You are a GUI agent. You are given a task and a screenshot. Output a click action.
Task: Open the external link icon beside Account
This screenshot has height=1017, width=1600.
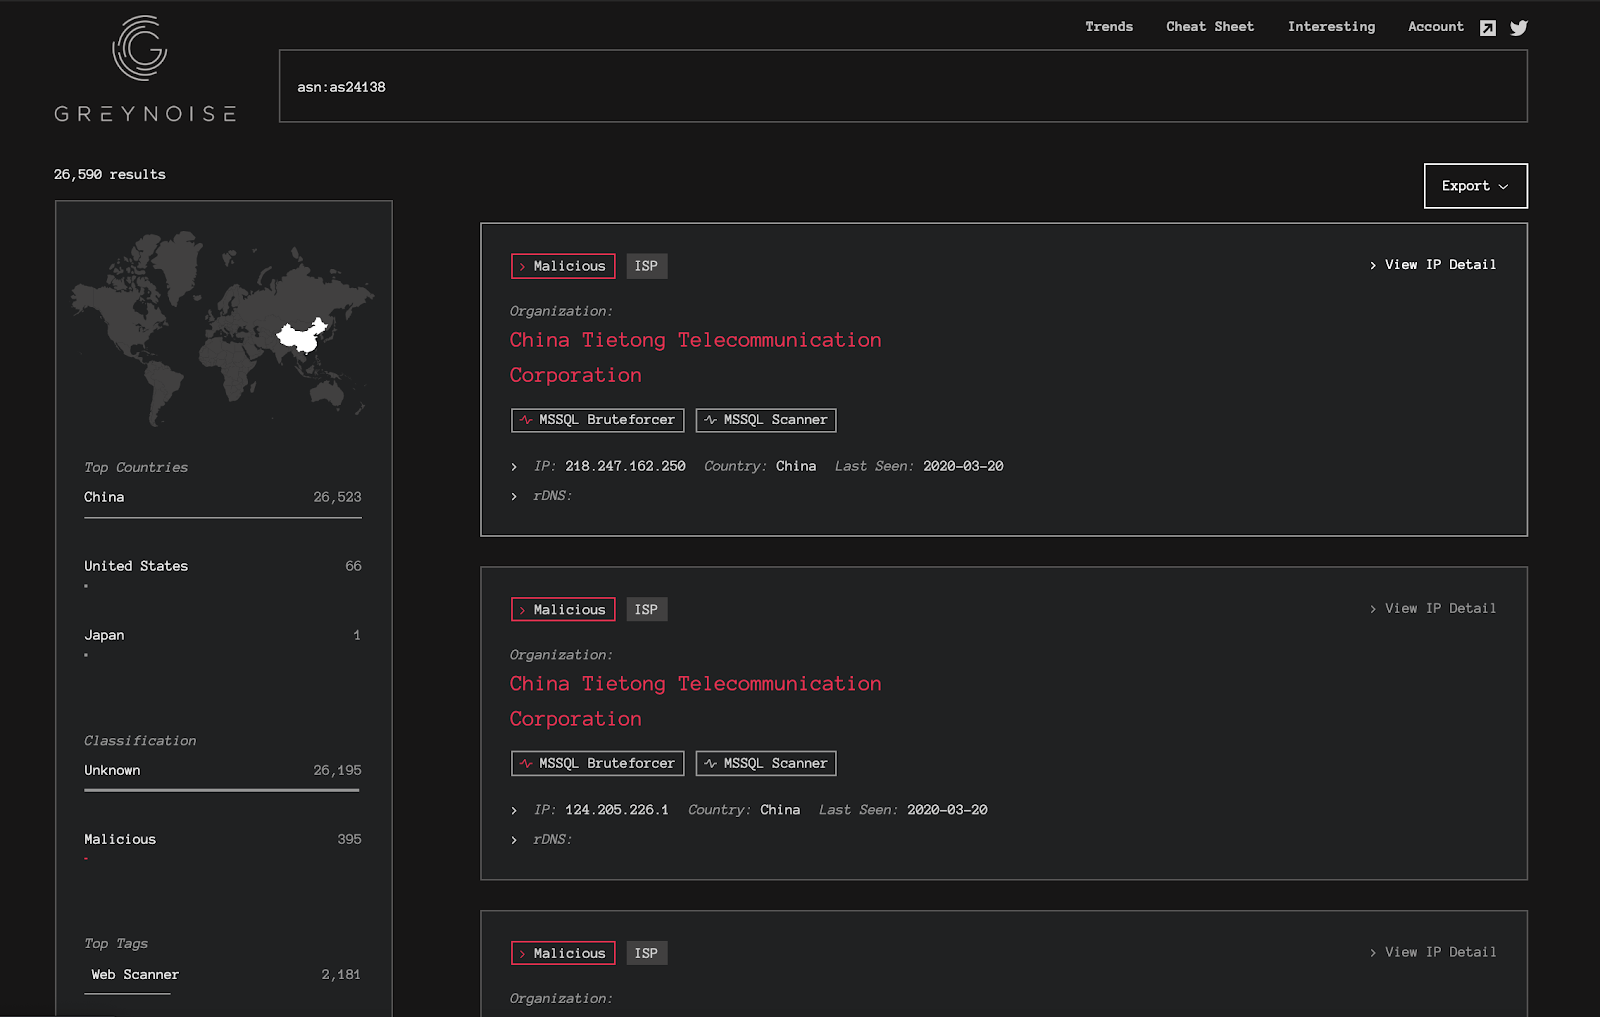point(1488,28)
